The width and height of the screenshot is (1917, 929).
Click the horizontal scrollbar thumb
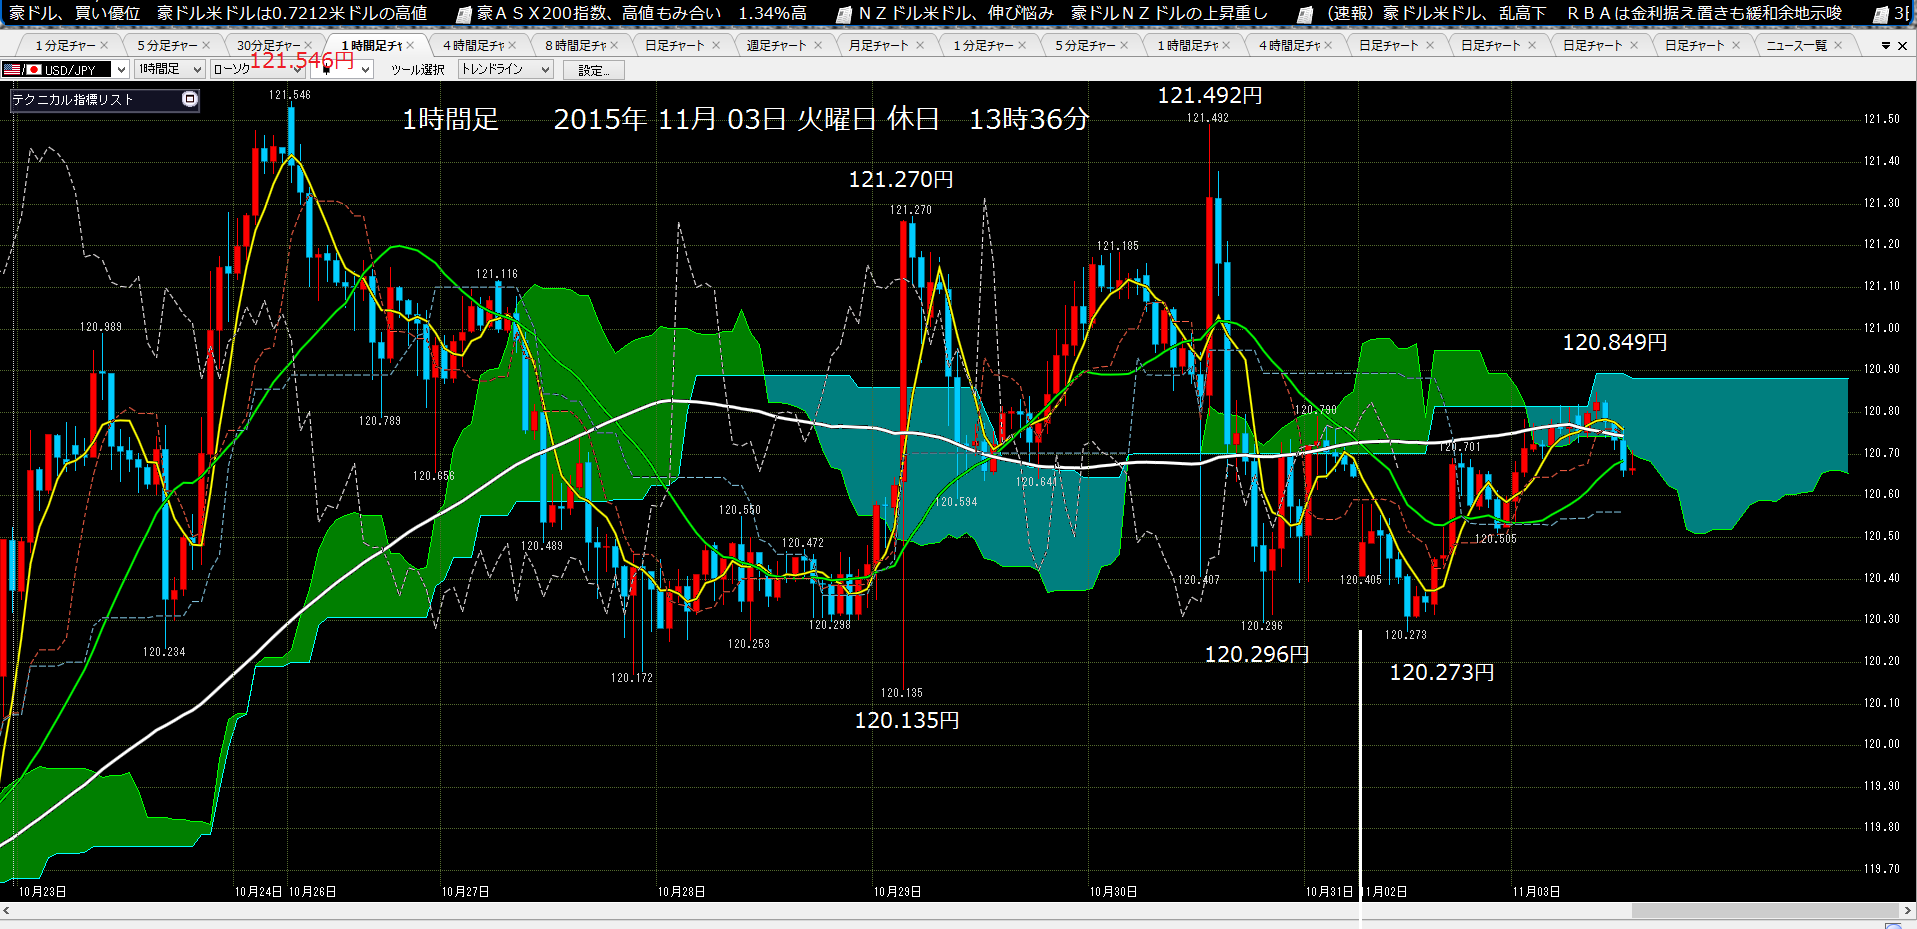click(x=1765, y=911)
